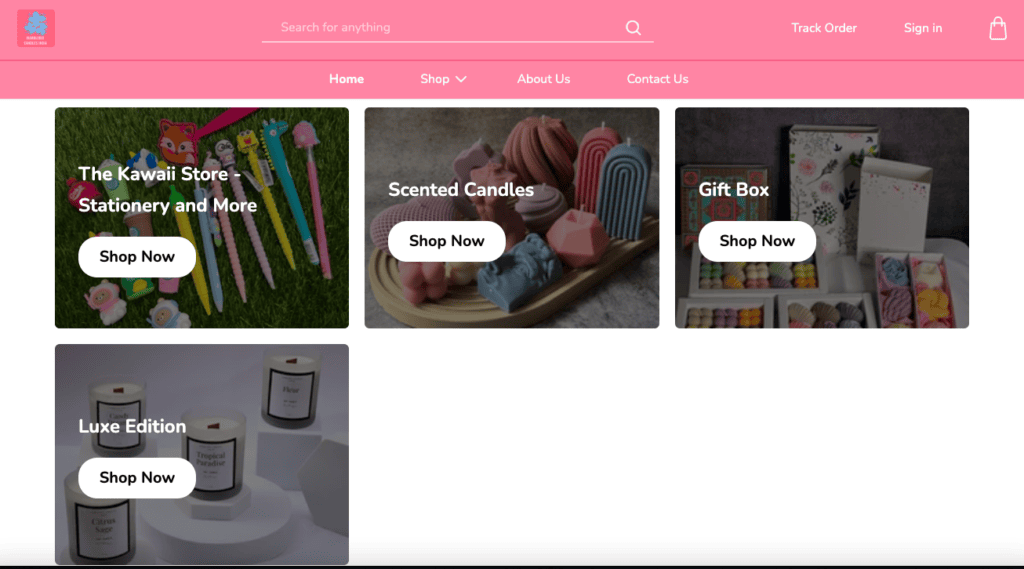1024x569 pixels.
Task: Shop Now for Luxe Edition
Action: [x=136, y=478]
